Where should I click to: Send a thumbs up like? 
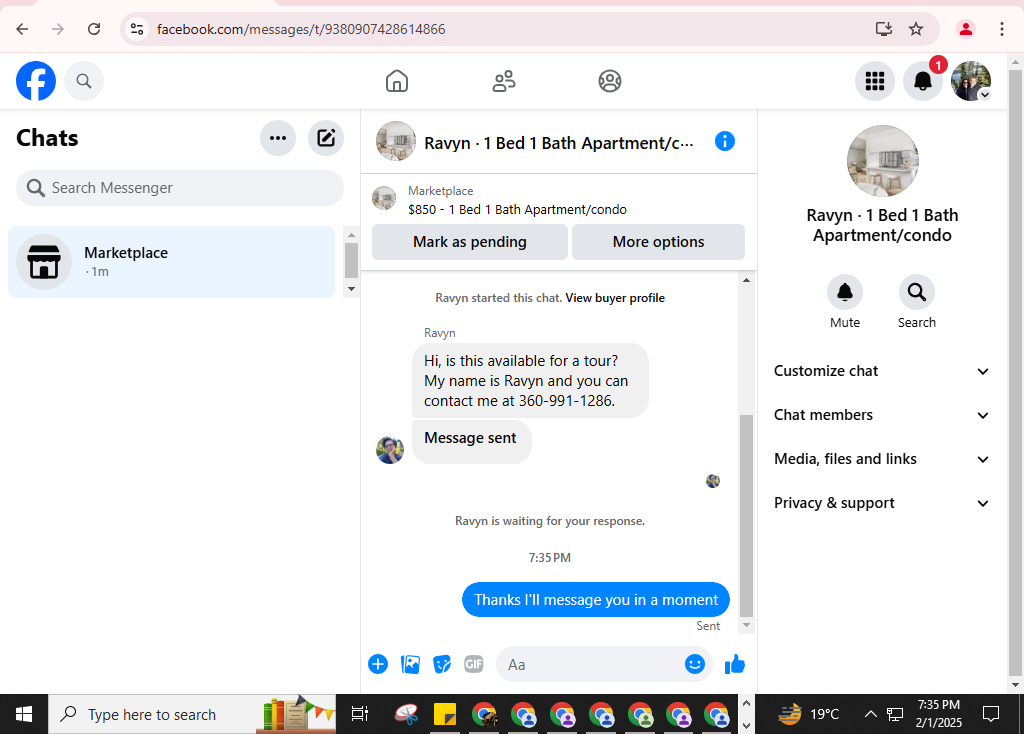pyautogui.click(x=735, y=664)
